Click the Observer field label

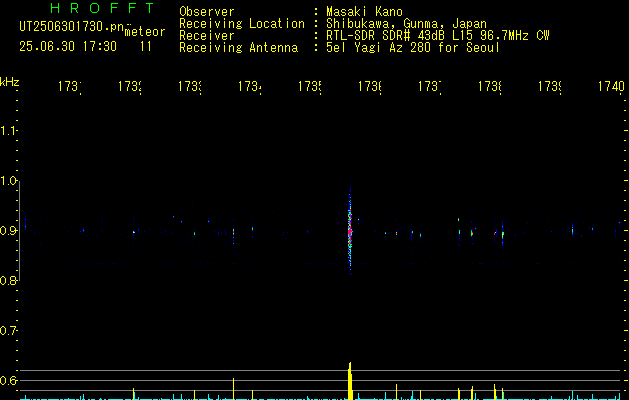click(x=207, y=11)
